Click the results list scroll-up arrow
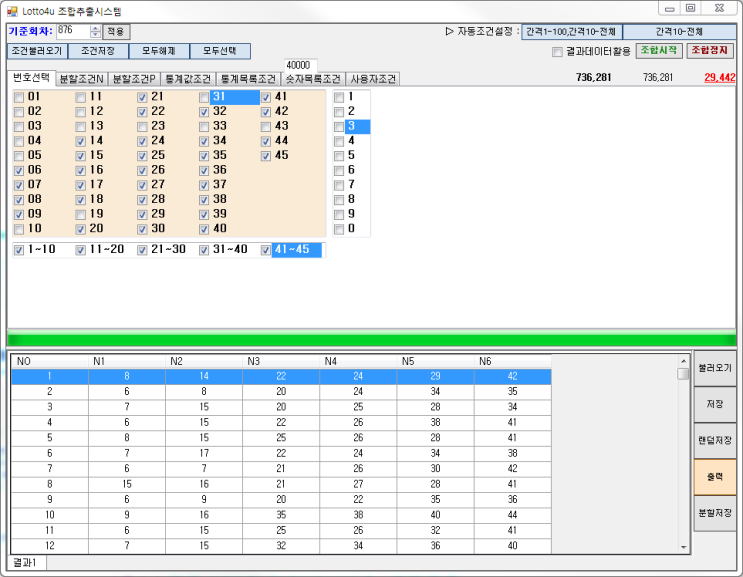This screenshot has width=743, height=577. (x=683, y=361)
